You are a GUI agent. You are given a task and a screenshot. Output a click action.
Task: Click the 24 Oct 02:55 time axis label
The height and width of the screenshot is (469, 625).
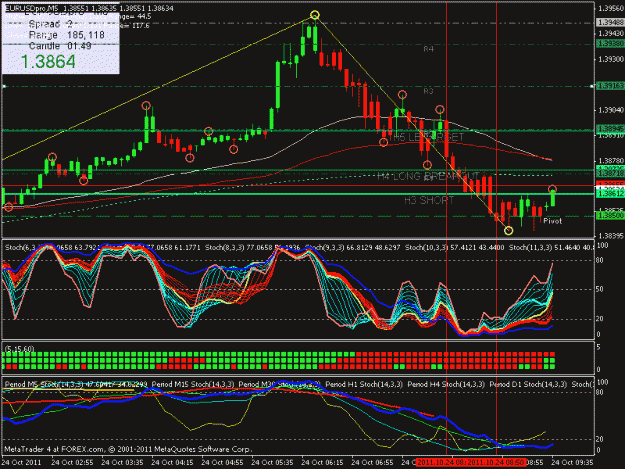pyautogui.click(x=72, y=463)
